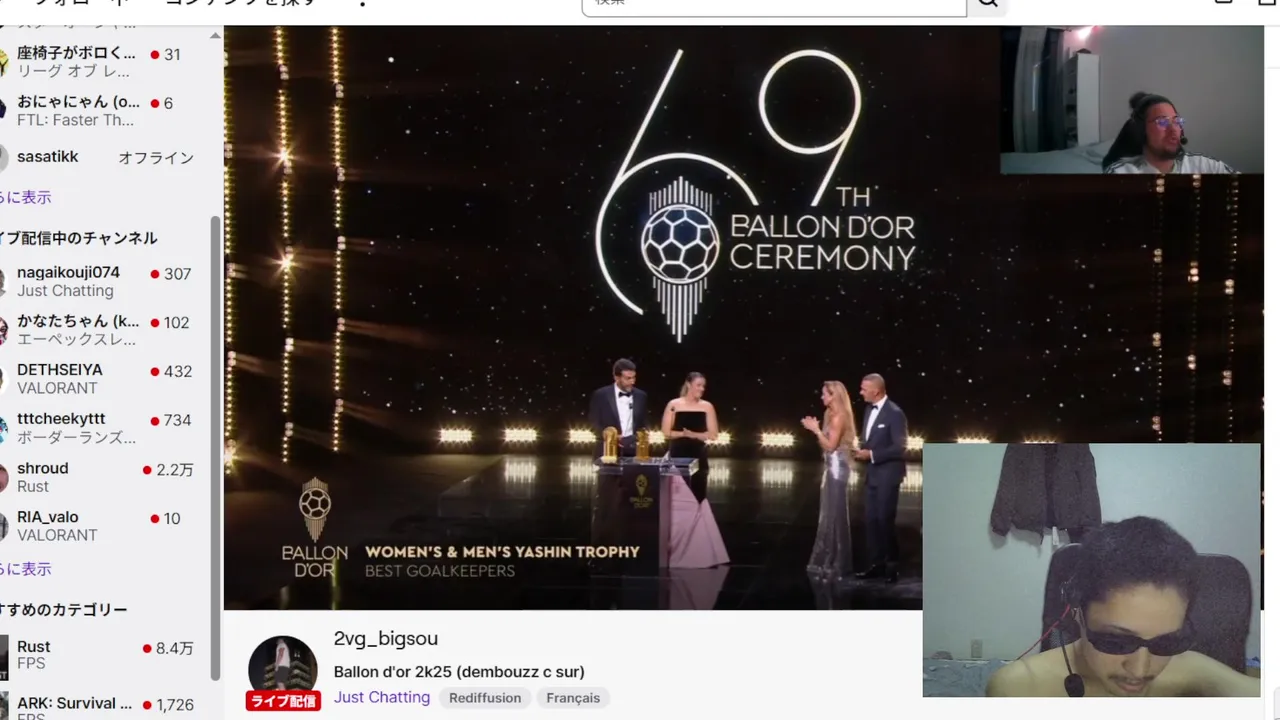Open the shroud Rust channel
Image resolution: width=1280 pixels, height=720 pixels.
pos(100,477)
